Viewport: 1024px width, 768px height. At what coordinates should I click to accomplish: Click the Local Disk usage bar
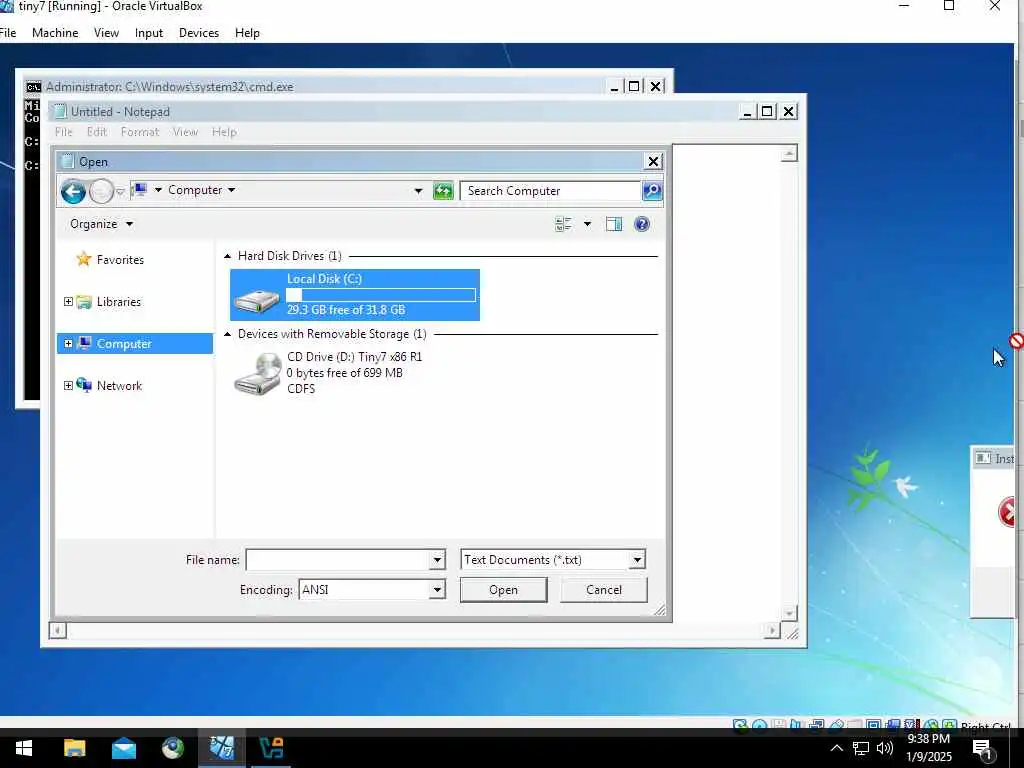(381, 295)
